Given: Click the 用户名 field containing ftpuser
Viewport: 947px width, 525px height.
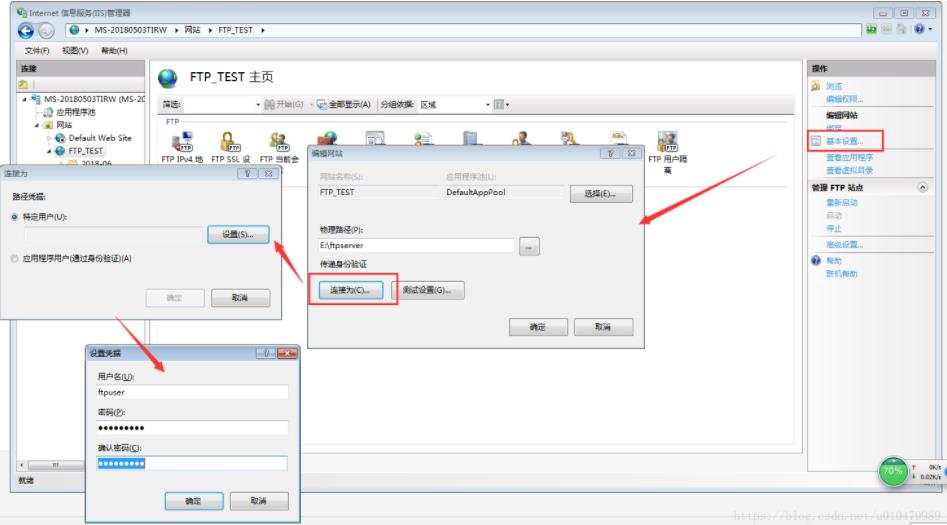Looking at the screenshot, I should click(x=192, y=393).
